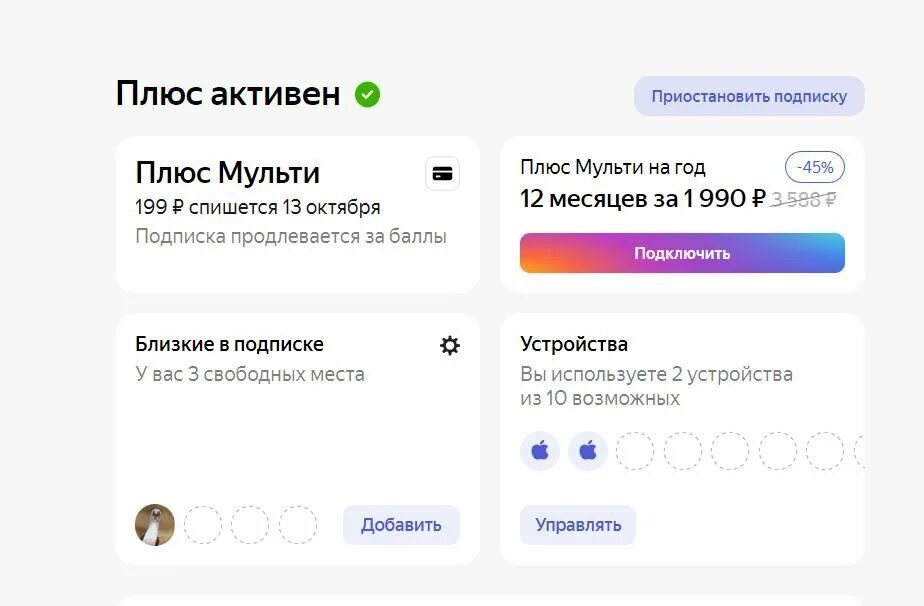Click the second empty family member slot
Viewport: 924px width, 606px height.
pyautogui.click(x=250, y=525)
